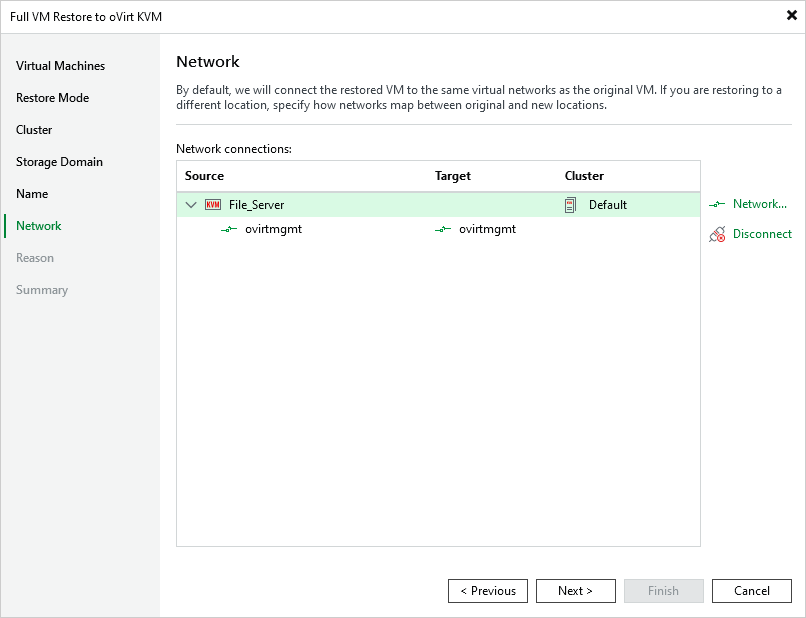Click the Source column header
The width and height of the screenshot is (806, 618).
pos(204,176)
